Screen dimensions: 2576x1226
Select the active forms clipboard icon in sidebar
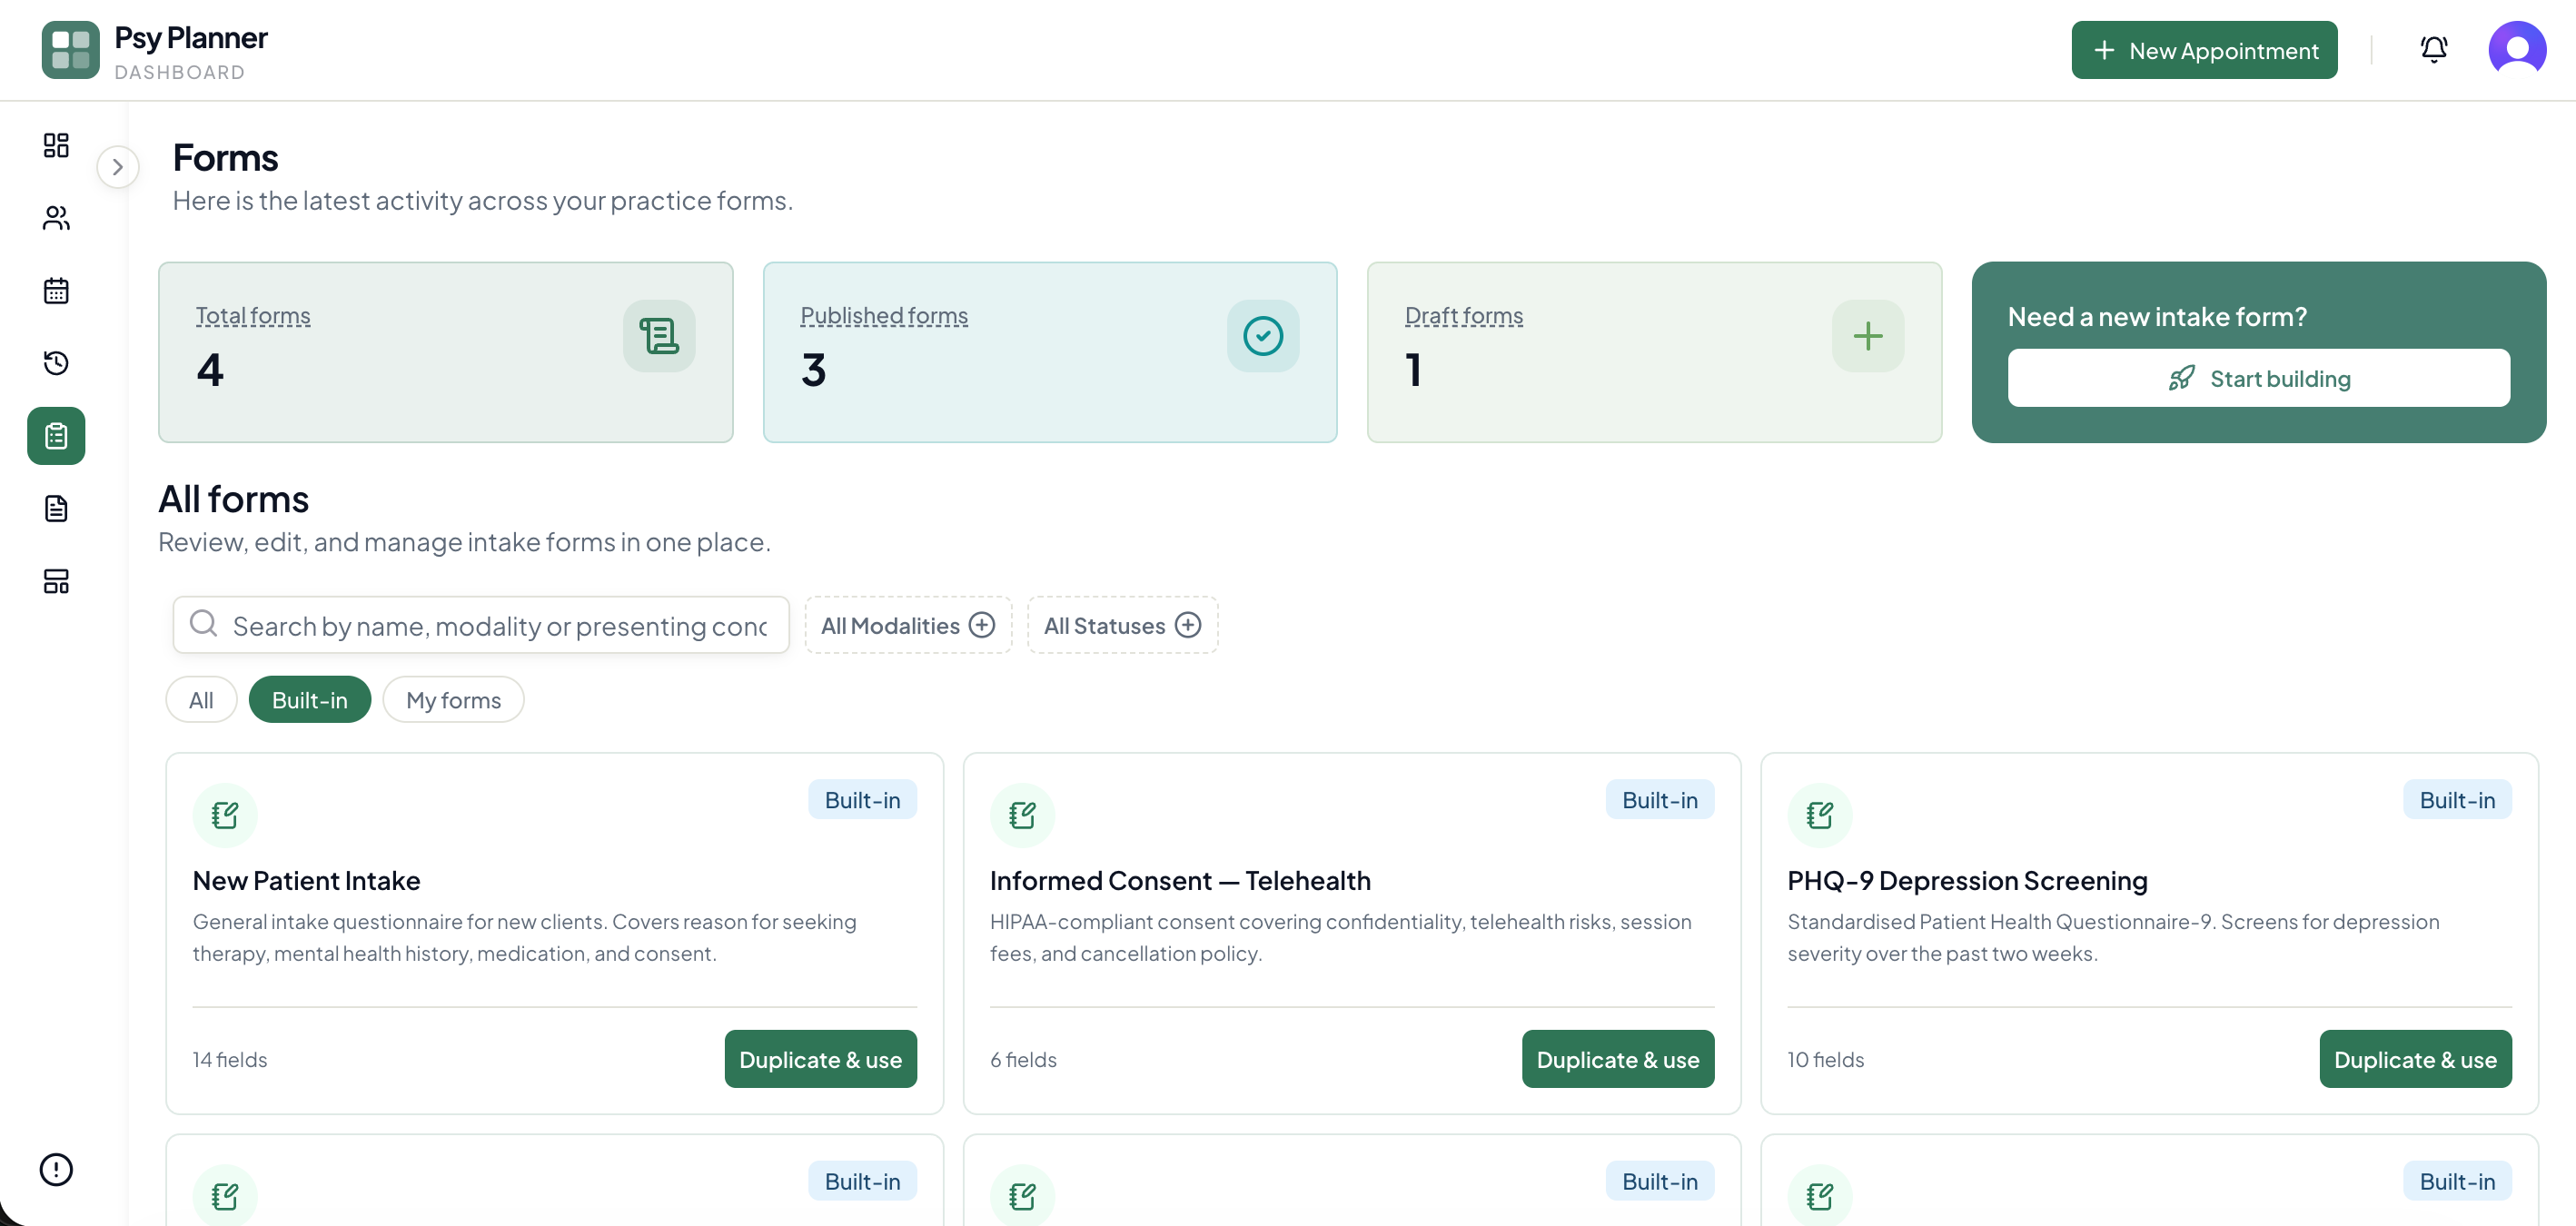point(56,436)
